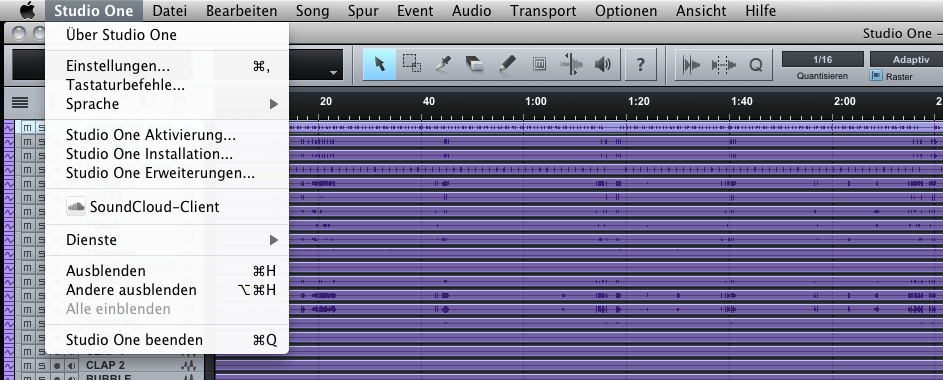This screenshot has width=943, height=380.
Task: Select the Listen speaker tool
Action: tap(603, 64)
